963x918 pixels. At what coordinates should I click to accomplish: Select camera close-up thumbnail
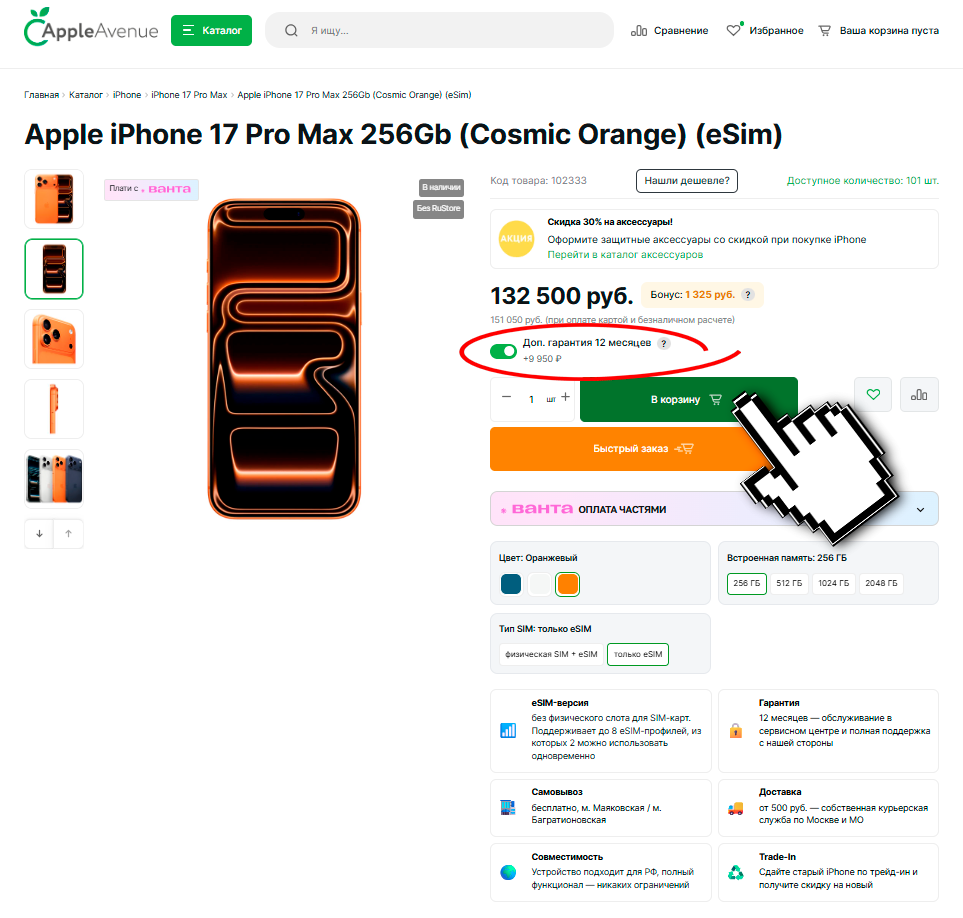[x=54, y=339]
